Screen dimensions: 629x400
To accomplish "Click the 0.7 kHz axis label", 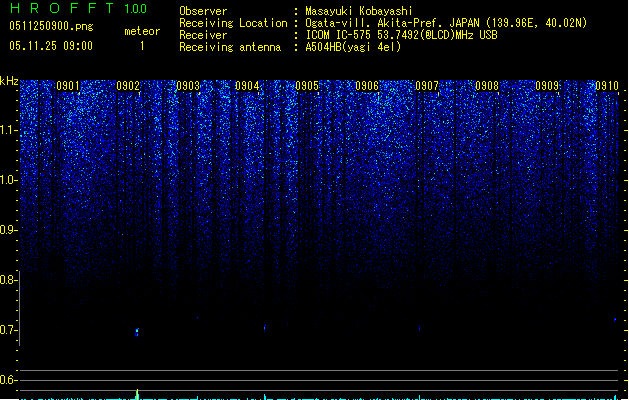I will click(x=8, y=330).
